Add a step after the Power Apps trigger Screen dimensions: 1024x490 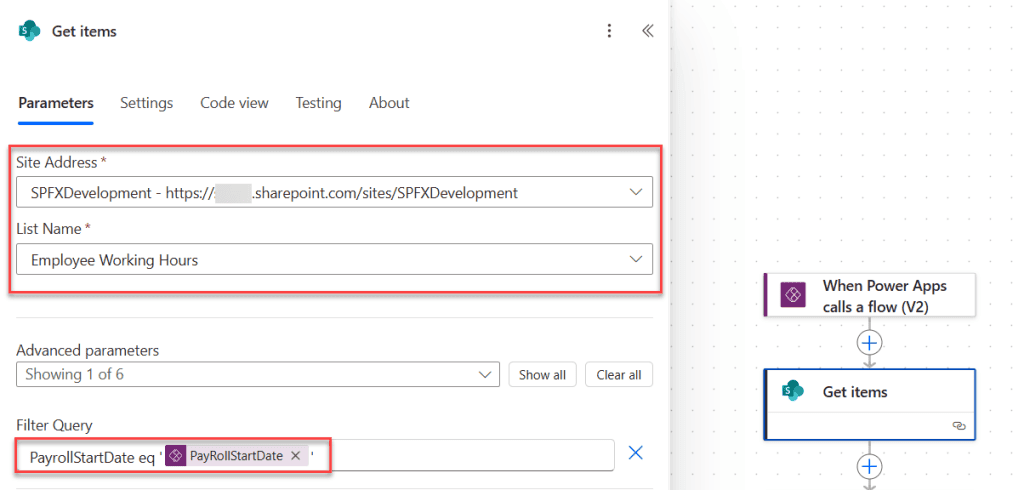pos(869,342)
